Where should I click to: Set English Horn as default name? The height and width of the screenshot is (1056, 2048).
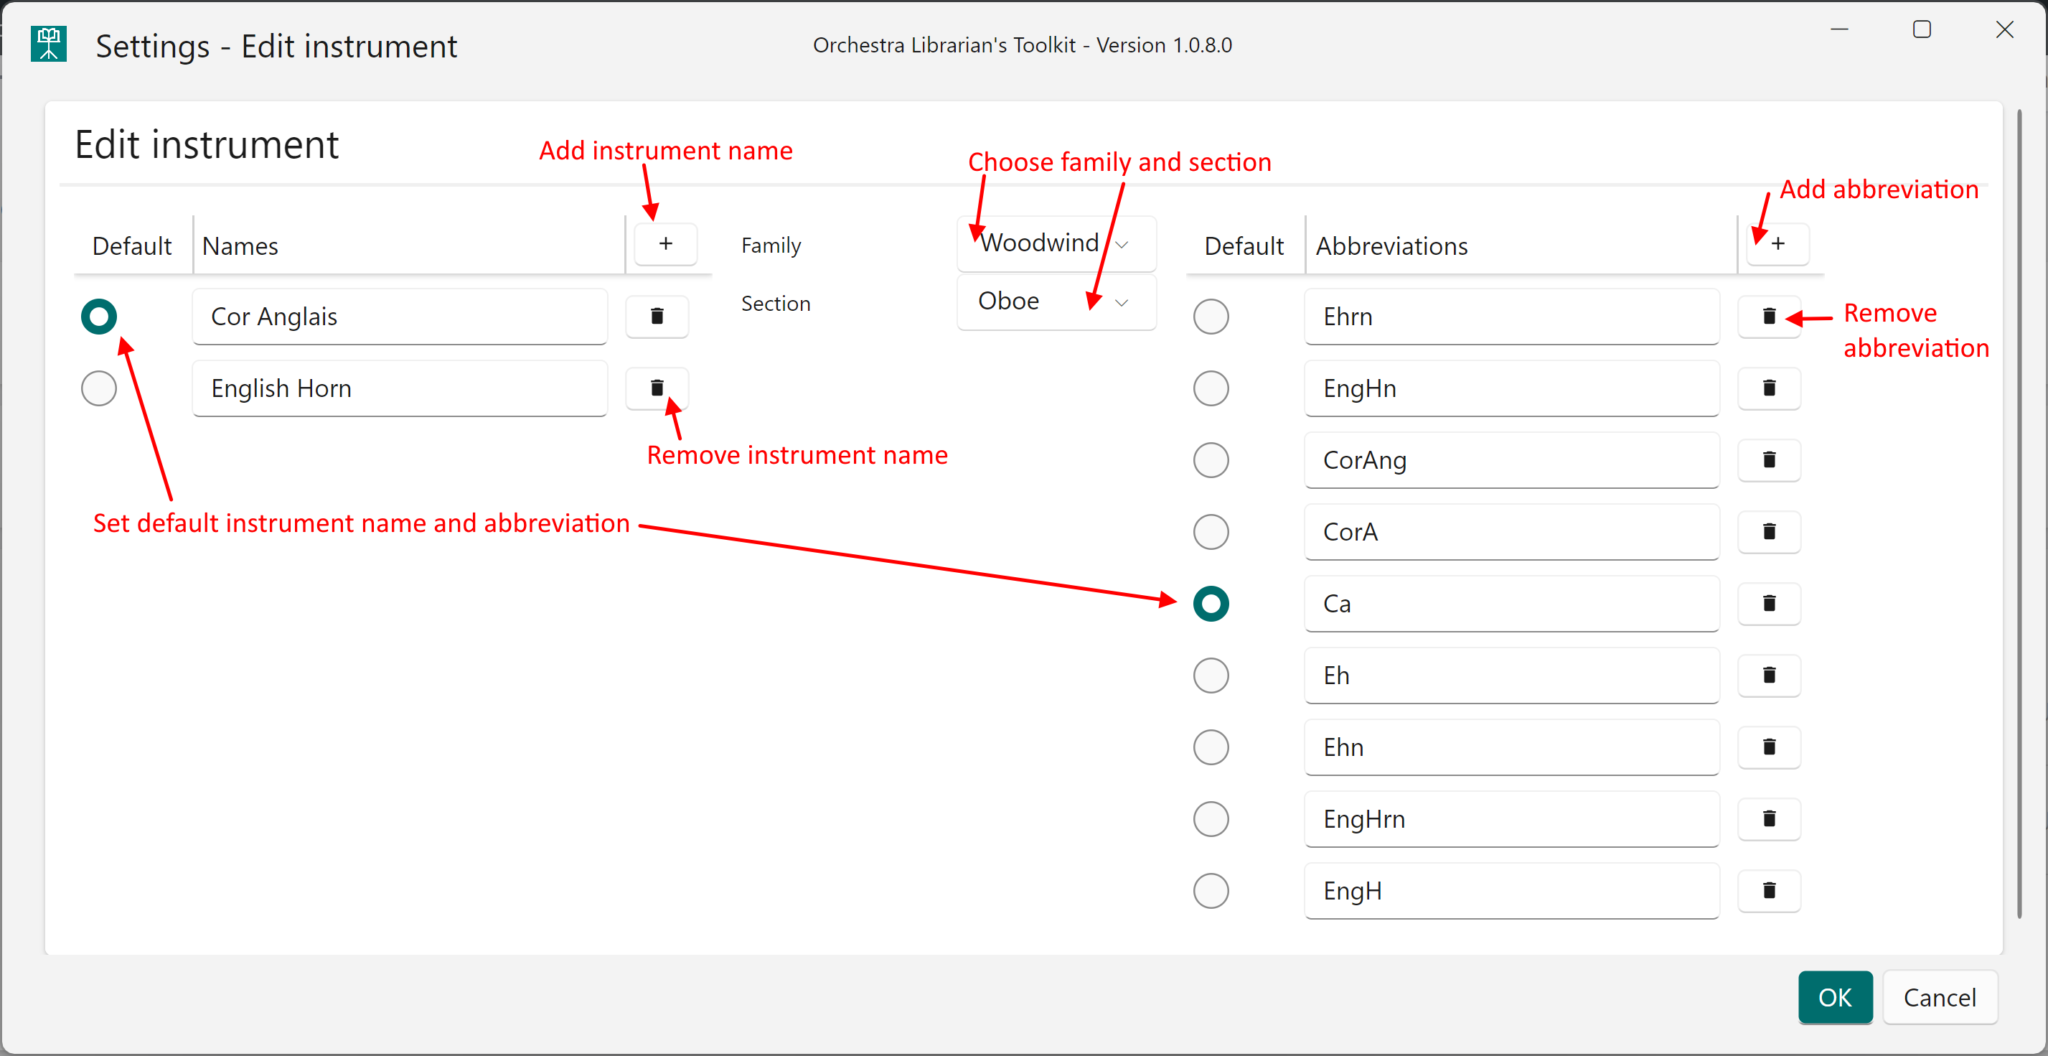coord(99,388)
